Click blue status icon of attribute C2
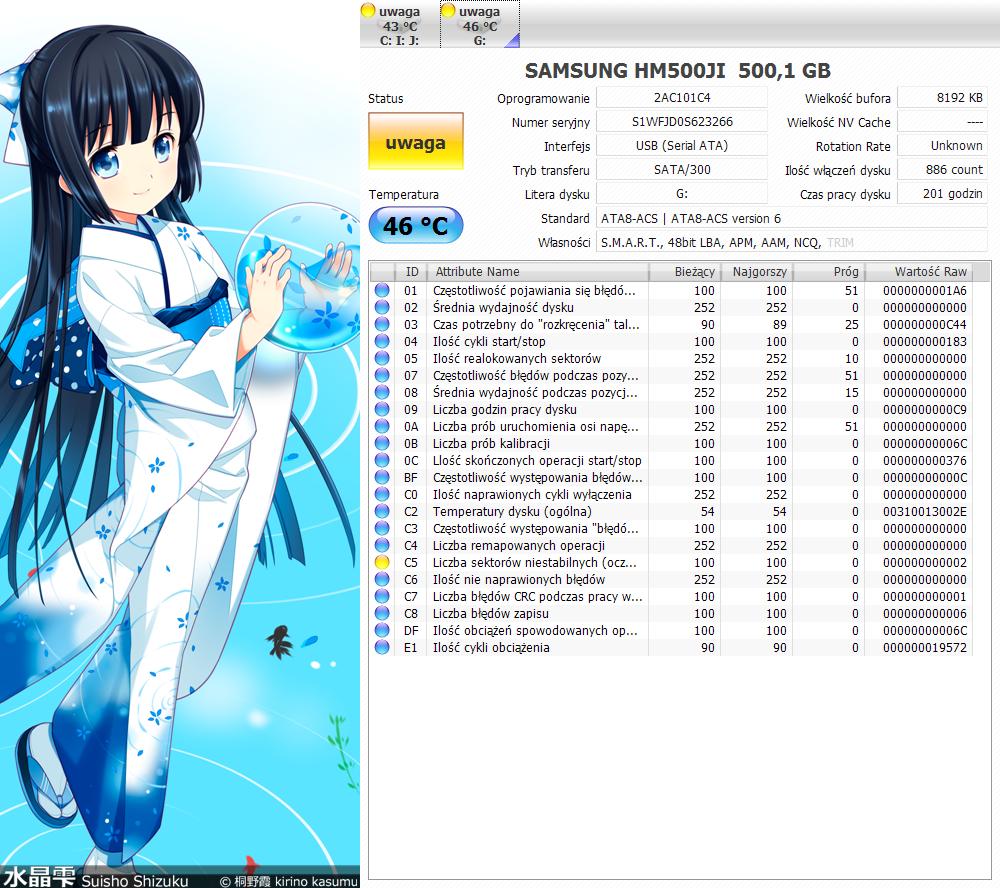This screenshot has width=1000, height=888. pos(382,512)
